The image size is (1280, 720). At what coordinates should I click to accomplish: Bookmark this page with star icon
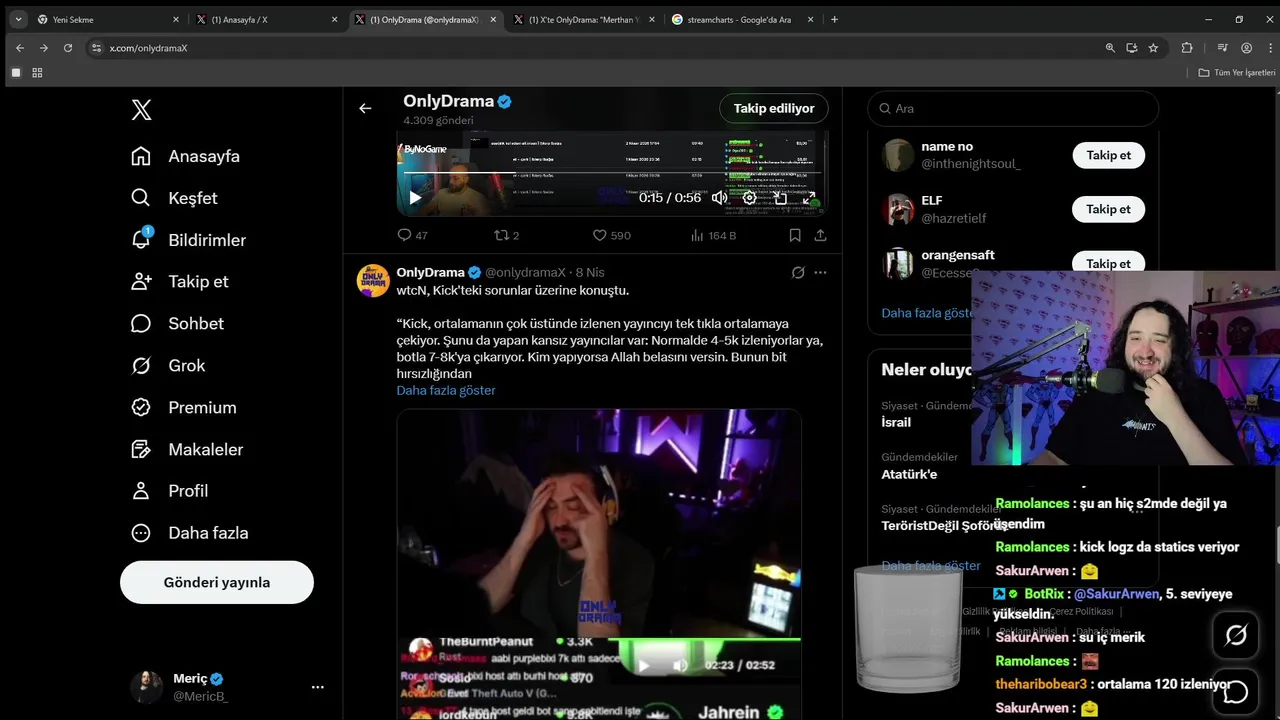click(x=1153, y=47)
